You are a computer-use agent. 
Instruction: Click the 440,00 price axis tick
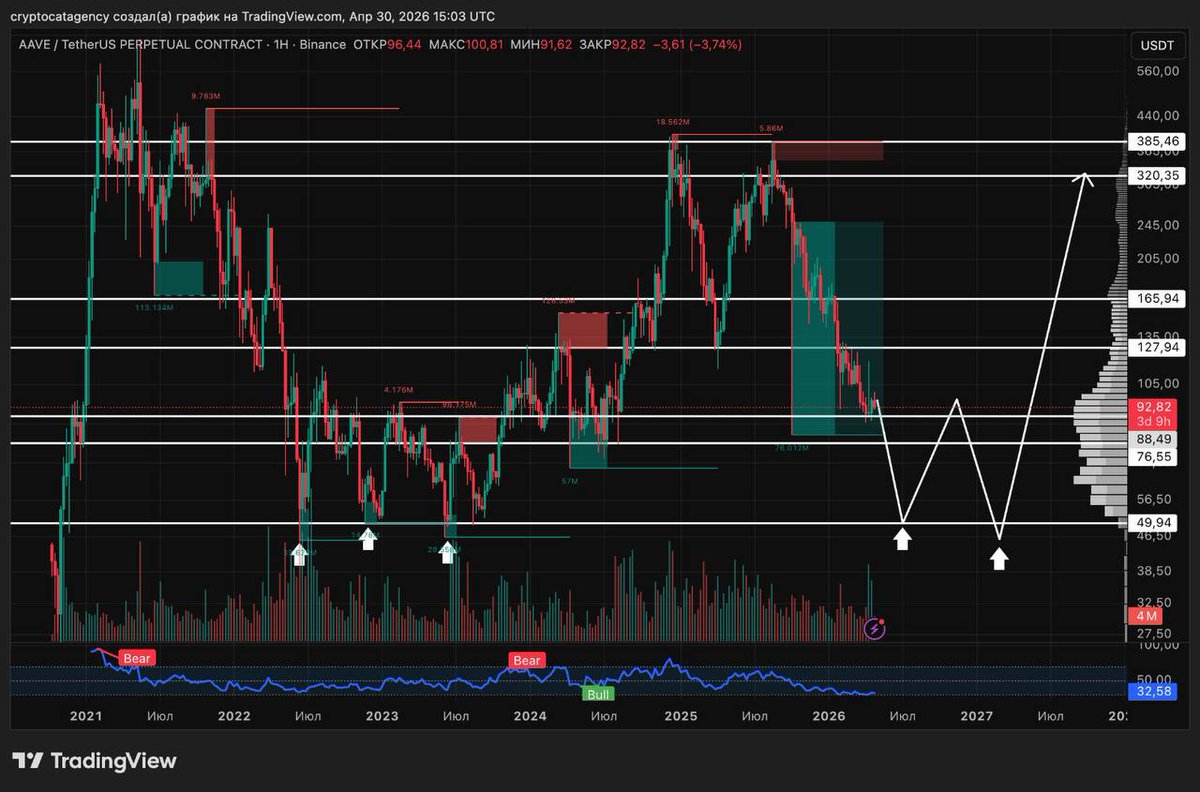[x=1158, y=116]
